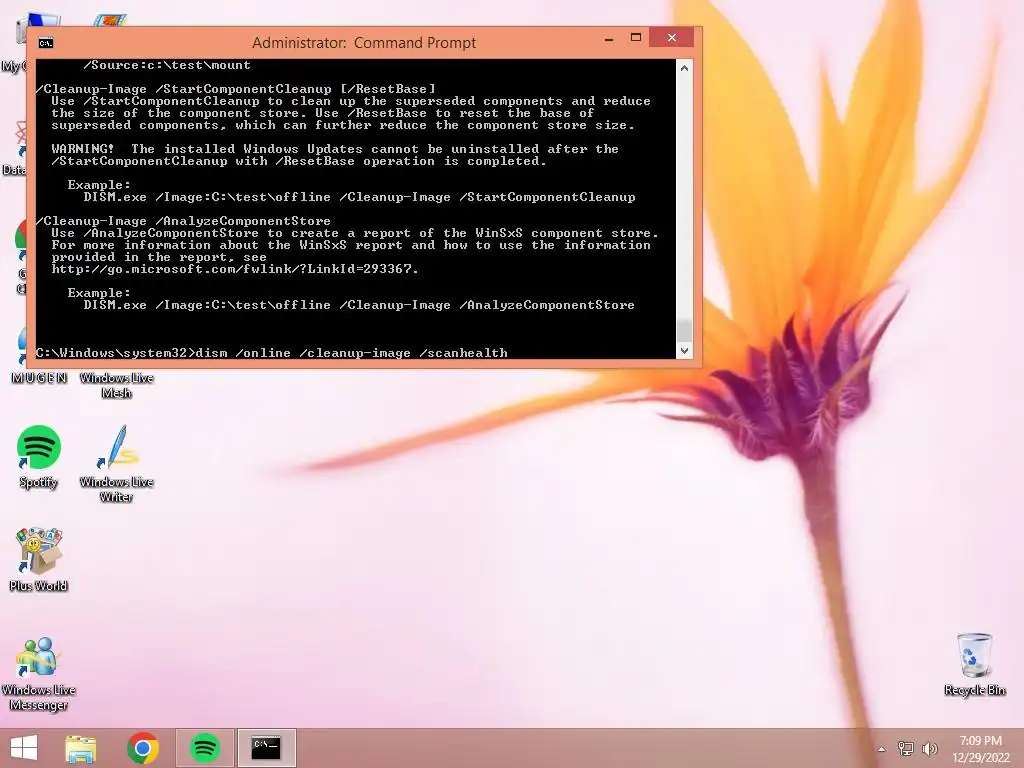Viewport: 1024px width, 768px height.
Task: Open the Windows Live Messenger desktop shortcut
Action: tap(38, 673)
